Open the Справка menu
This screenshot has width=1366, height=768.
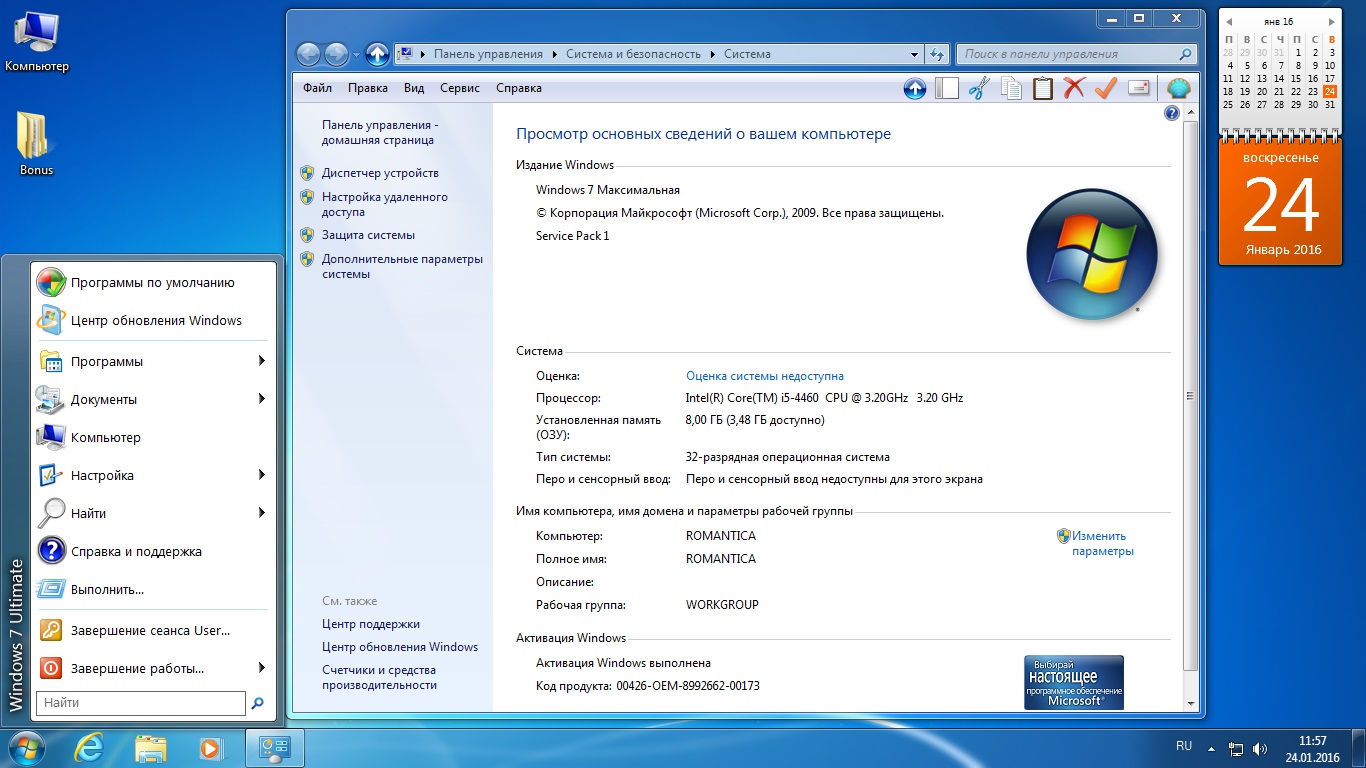[x=519, y=88]
